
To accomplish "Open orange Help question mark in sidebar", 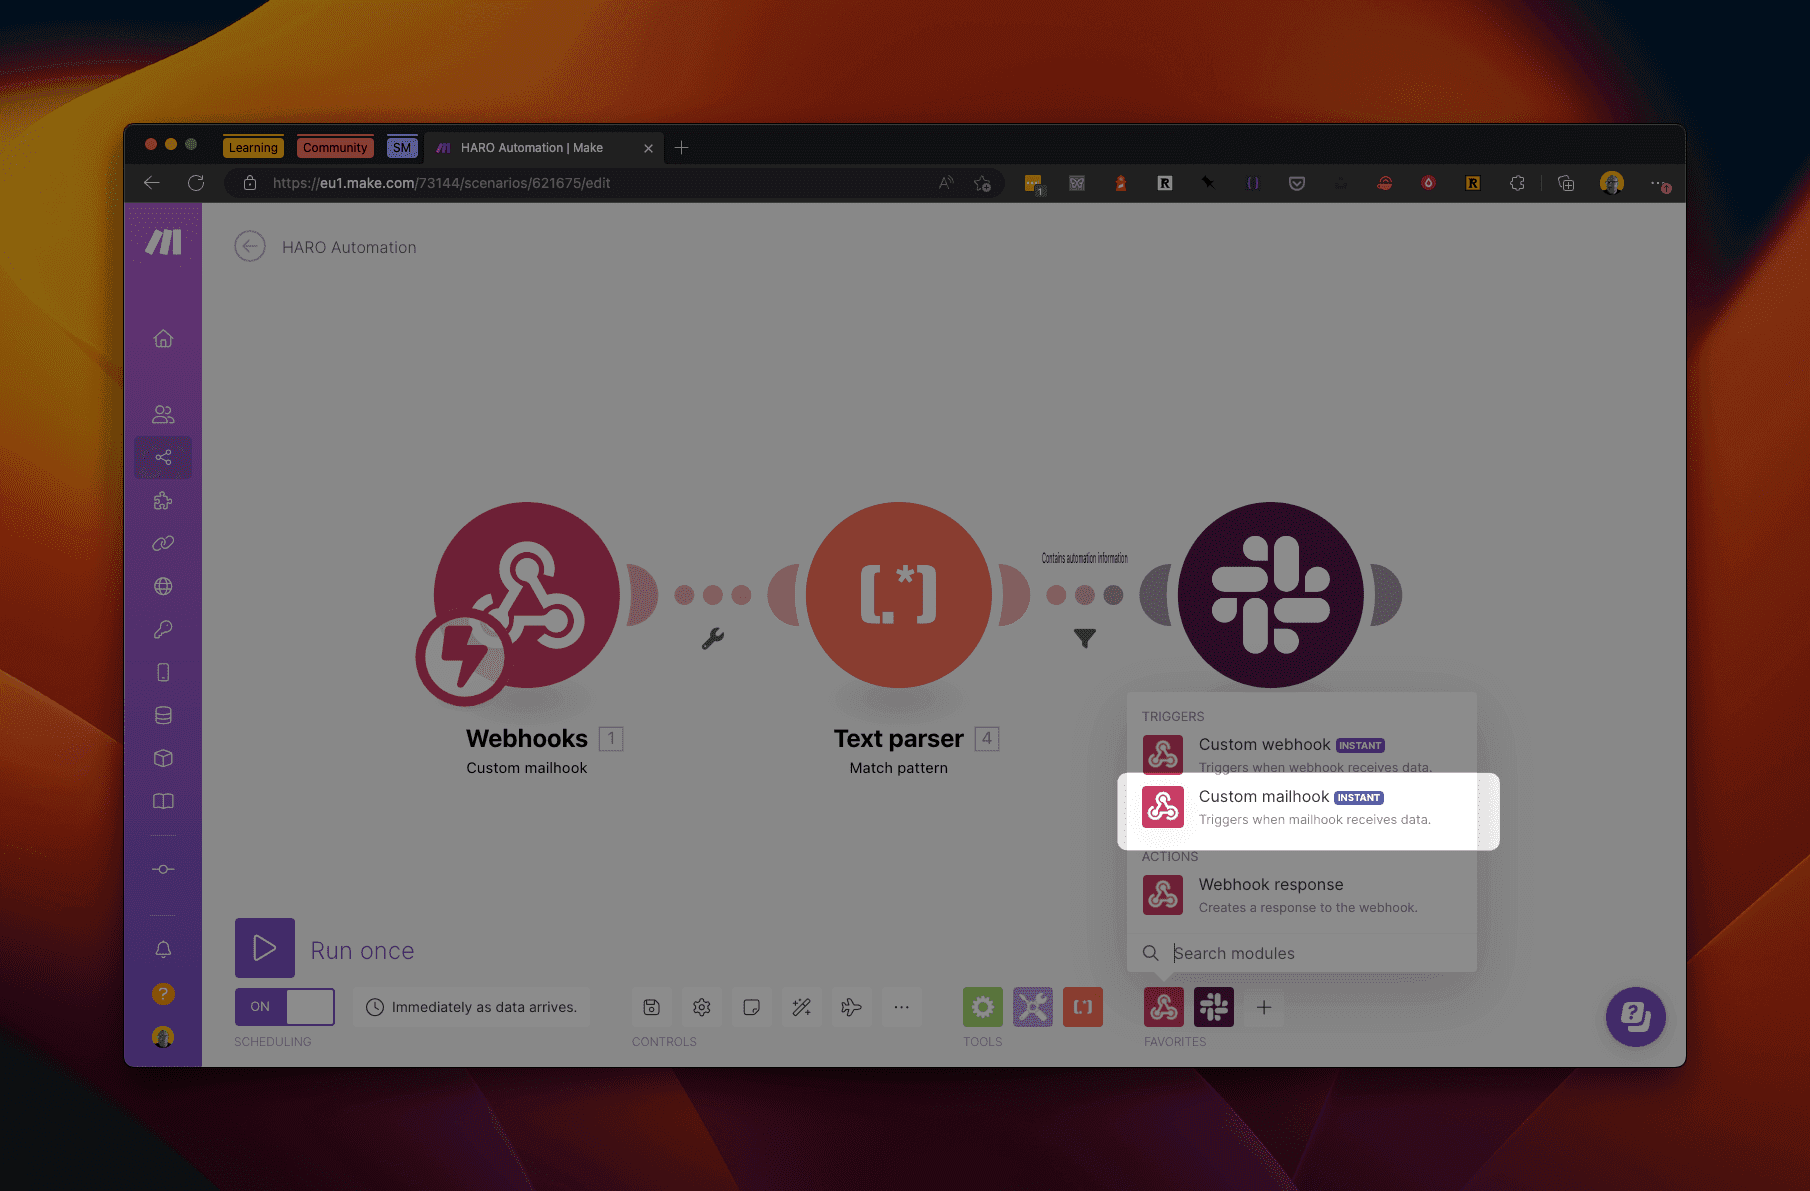I will click(x=163, y=993).
